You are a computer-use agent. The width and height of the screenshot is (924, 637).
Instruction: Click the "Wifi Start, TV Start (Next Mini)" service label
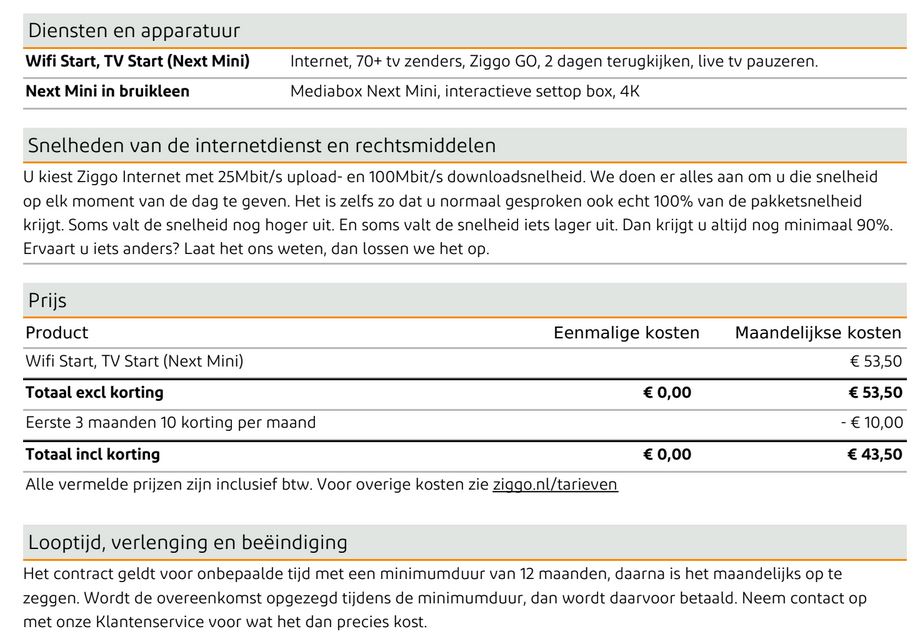138,62
